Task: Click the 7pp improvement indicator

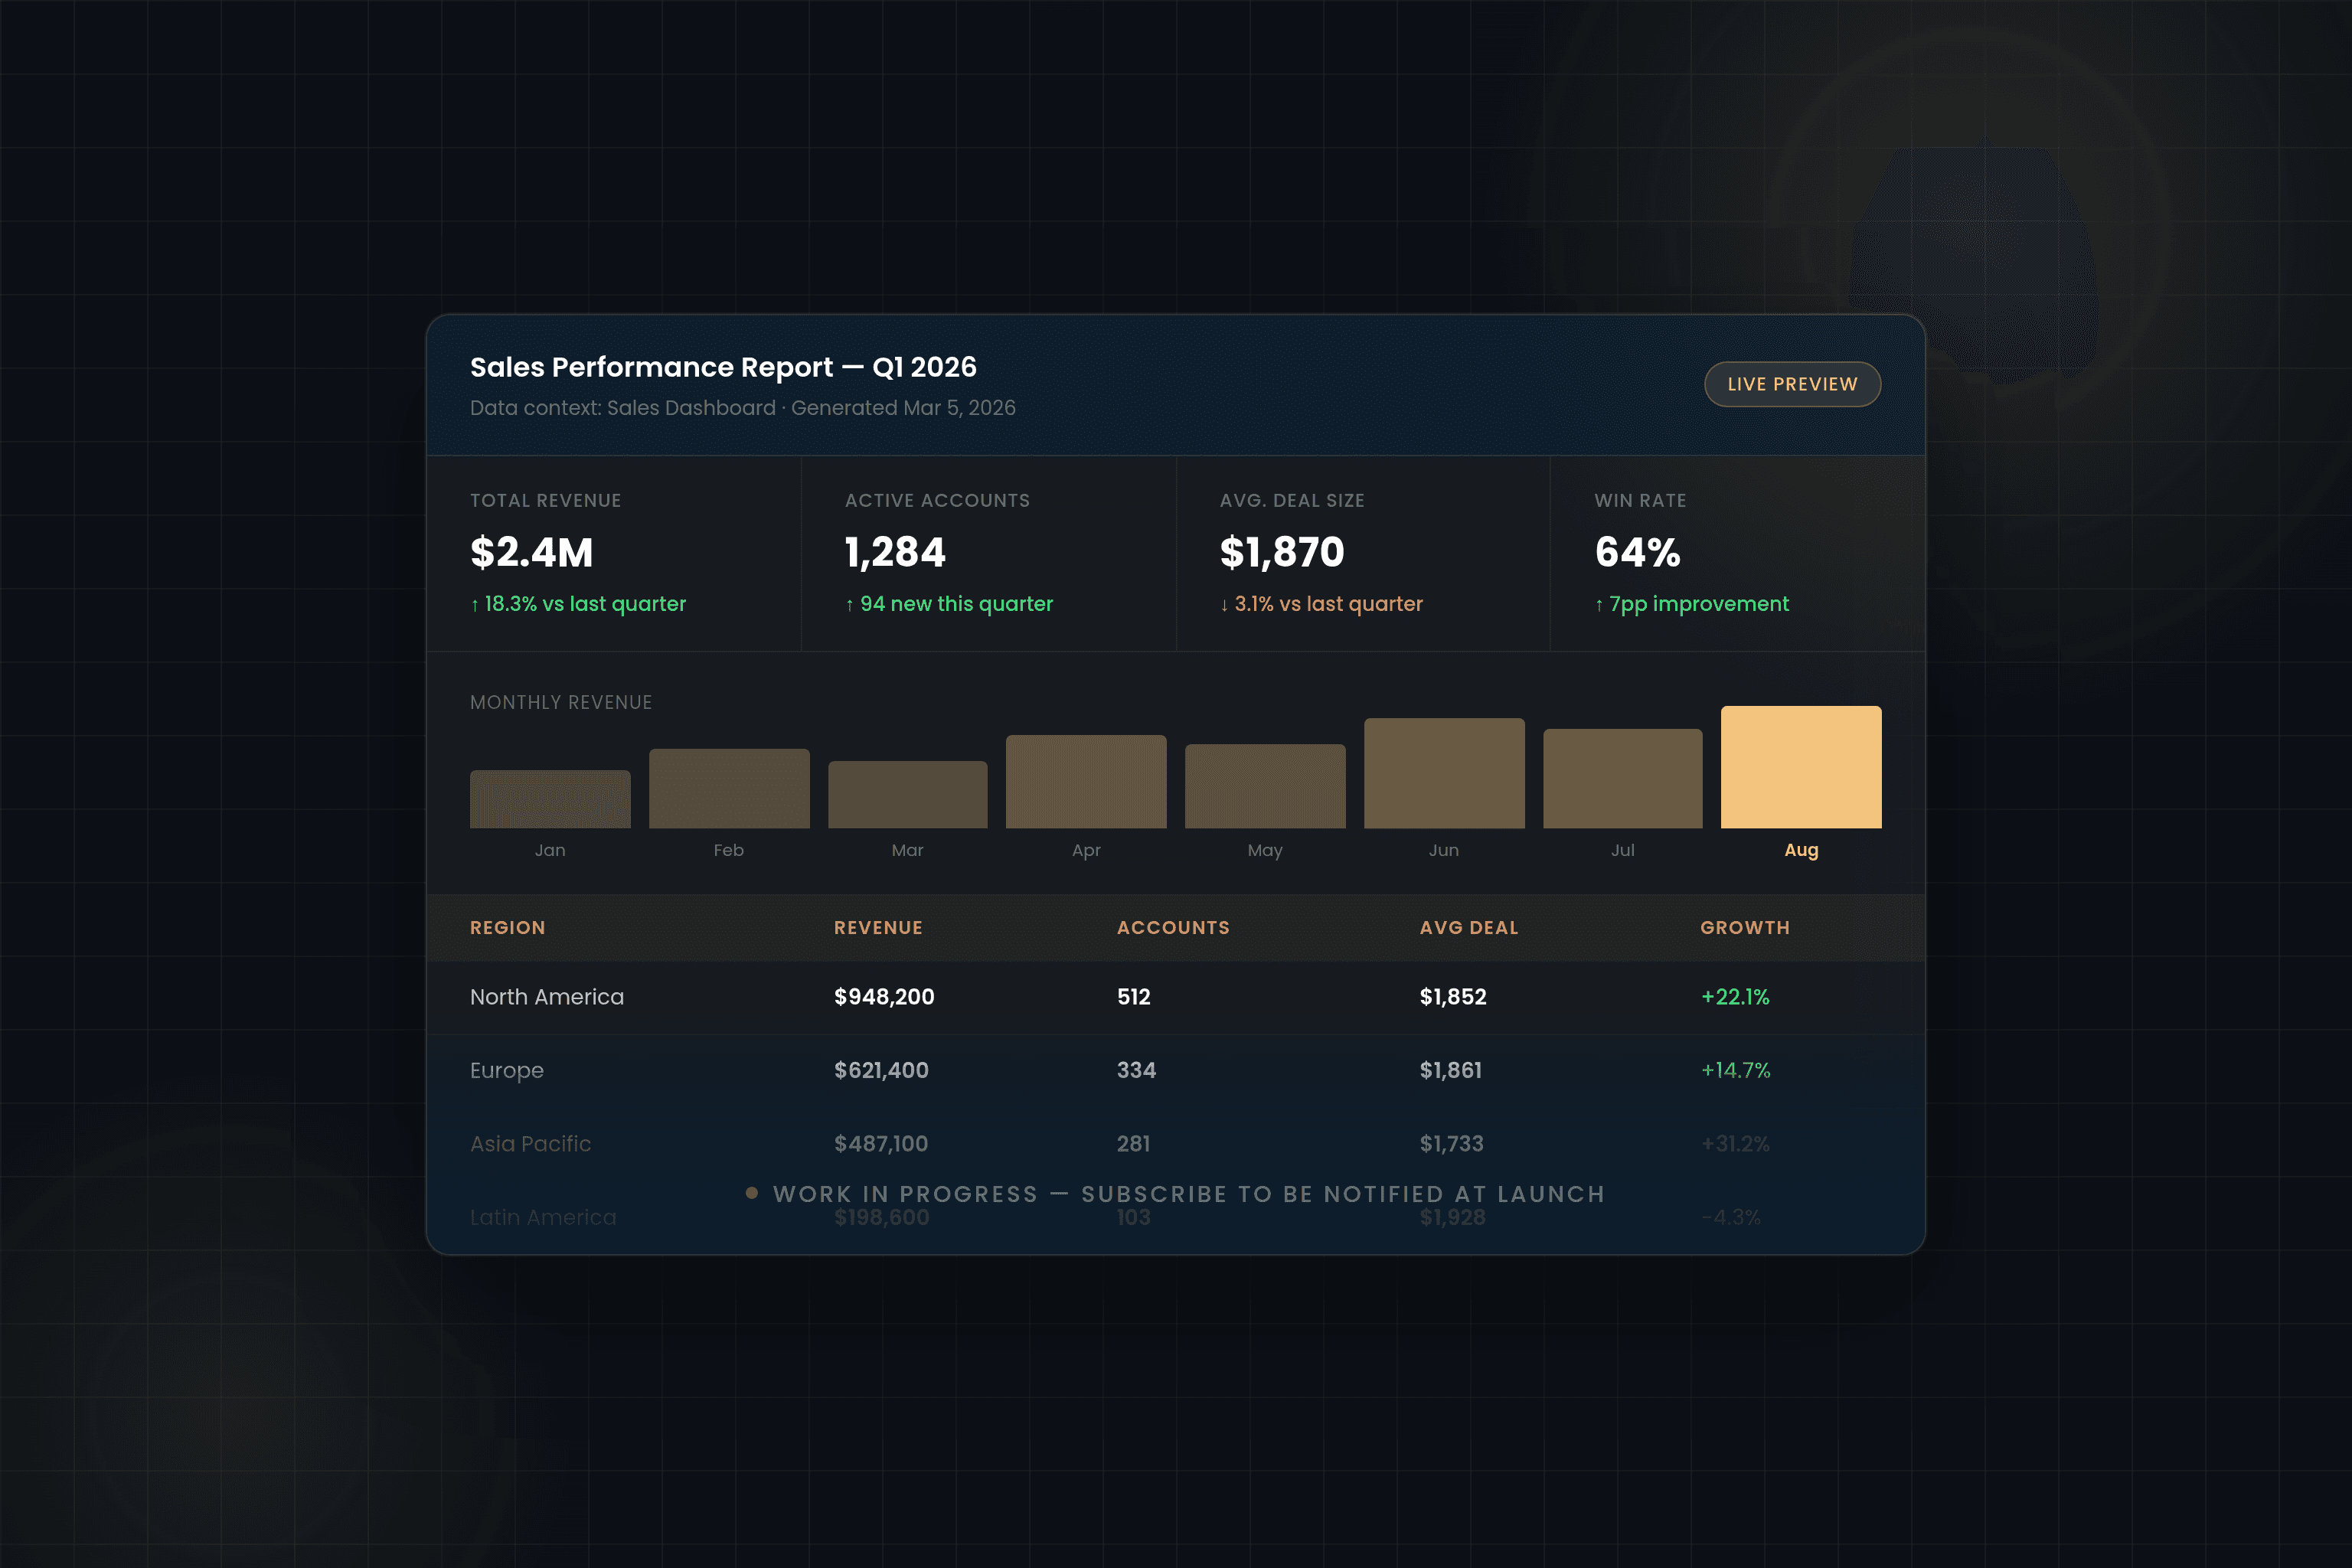Action: click(x=1692, y=604)
